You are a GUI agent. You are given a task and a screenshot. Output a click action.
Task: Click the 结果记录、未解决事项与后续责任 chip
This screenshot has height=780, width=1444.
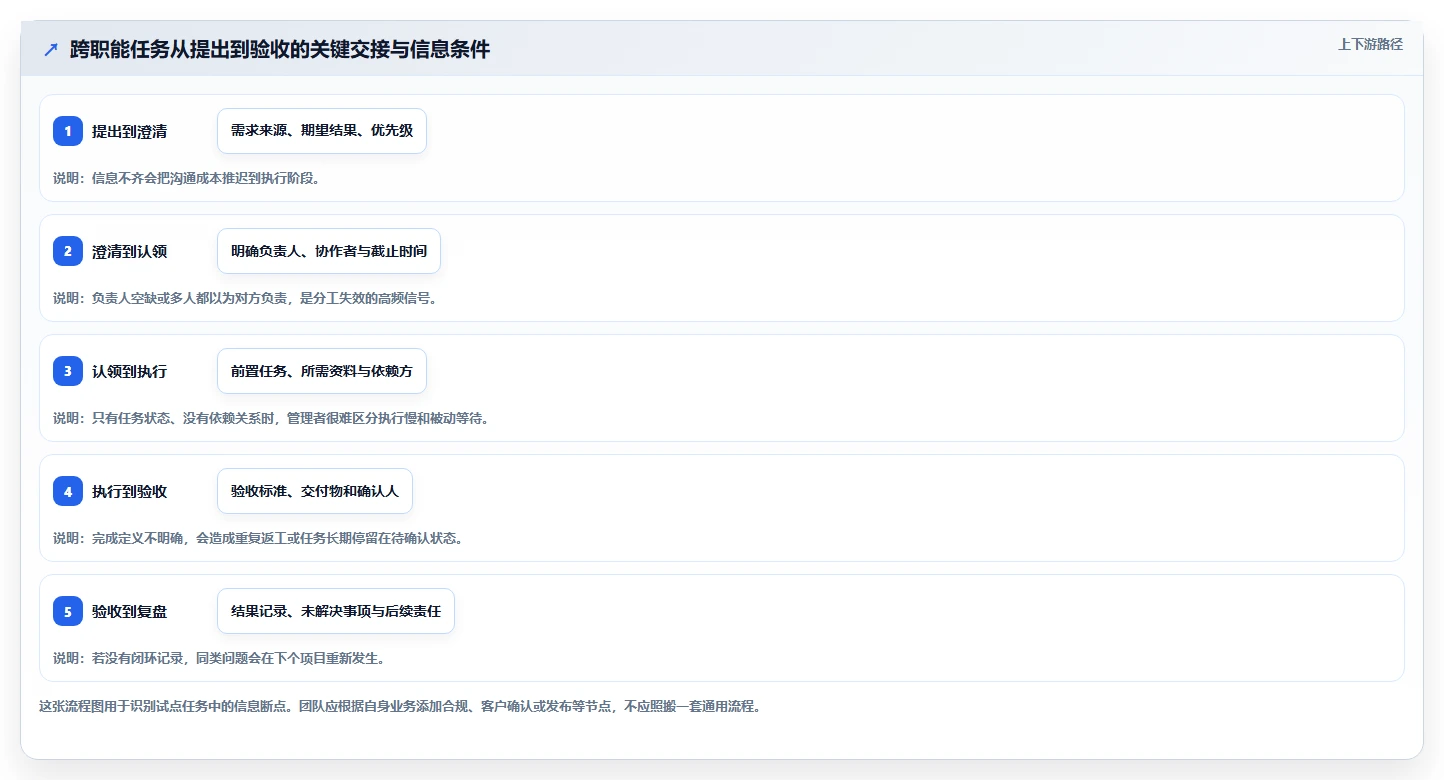pyautogui.click(x=336, y=611)
